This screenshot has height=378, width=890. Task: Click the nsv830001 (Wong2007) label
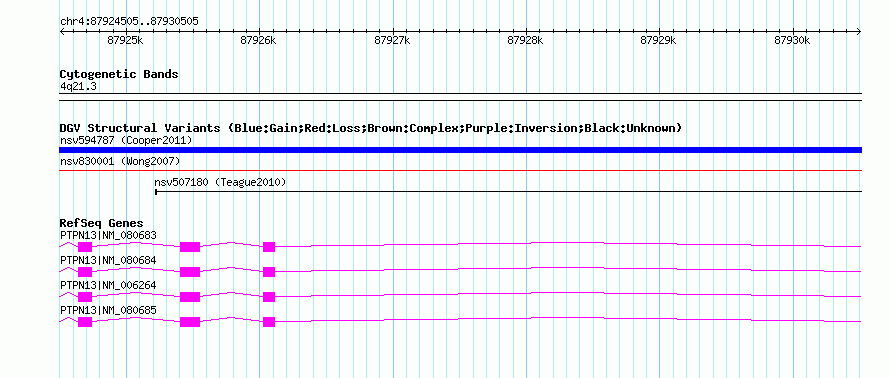click(120, 162)
